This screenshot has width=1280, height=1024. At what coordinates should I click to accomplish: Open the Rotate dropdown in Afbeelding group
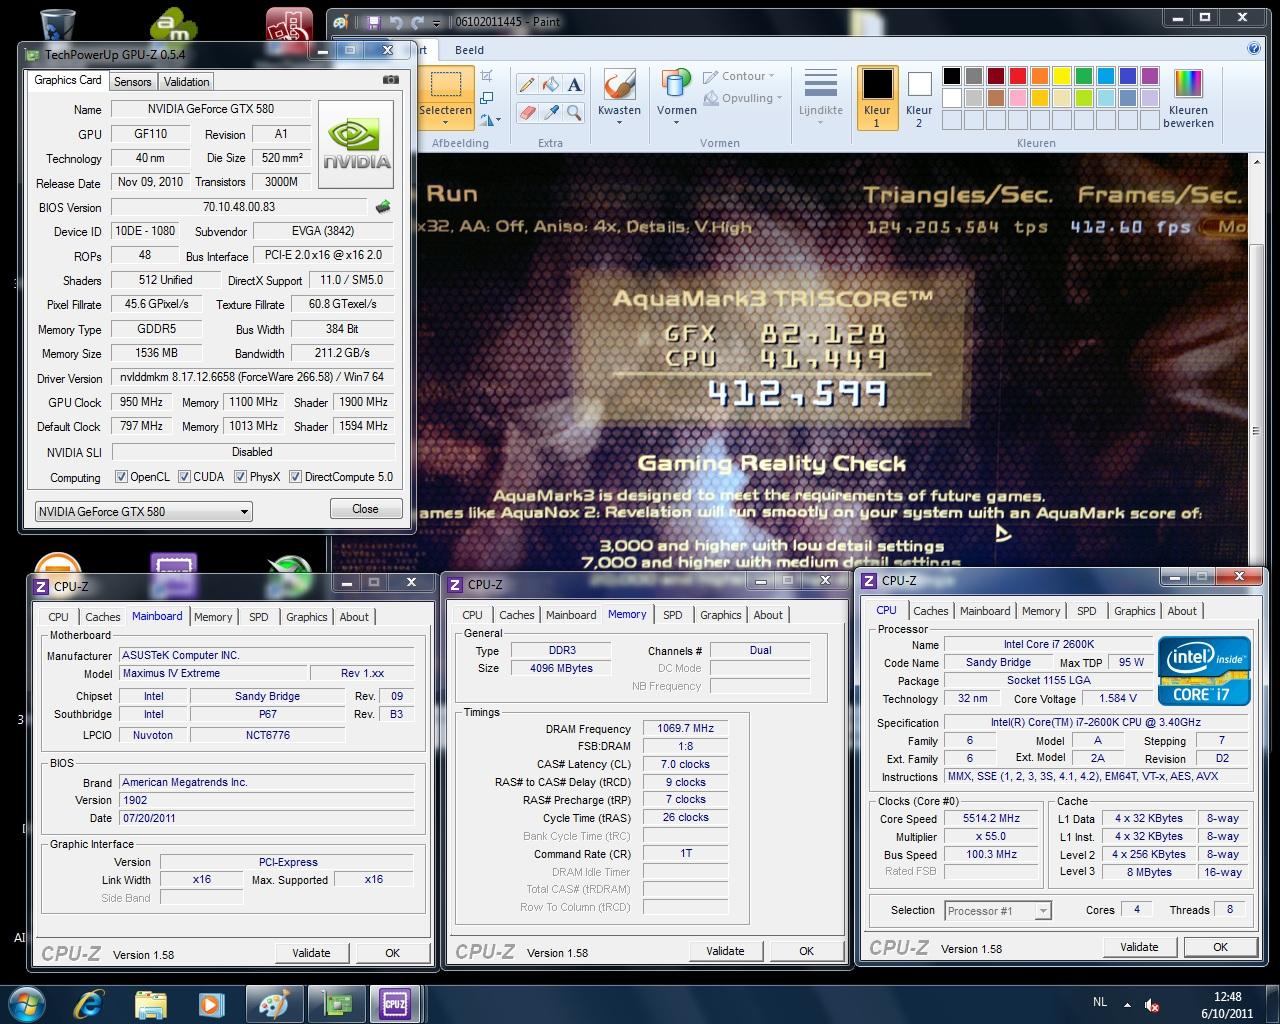489,120
